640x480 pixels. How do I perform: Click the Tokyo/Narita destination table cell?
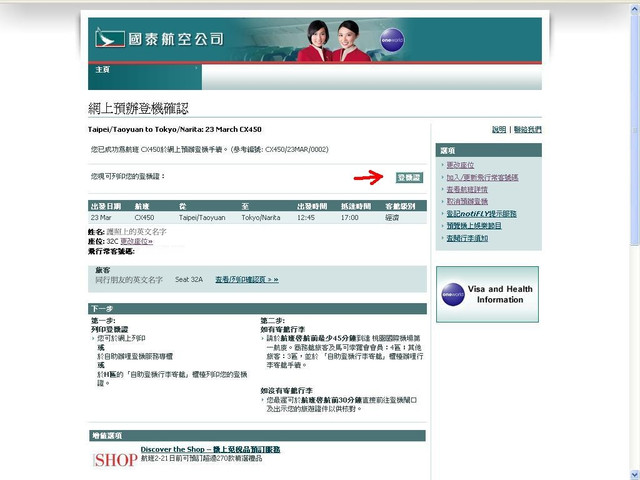(261, 218)
